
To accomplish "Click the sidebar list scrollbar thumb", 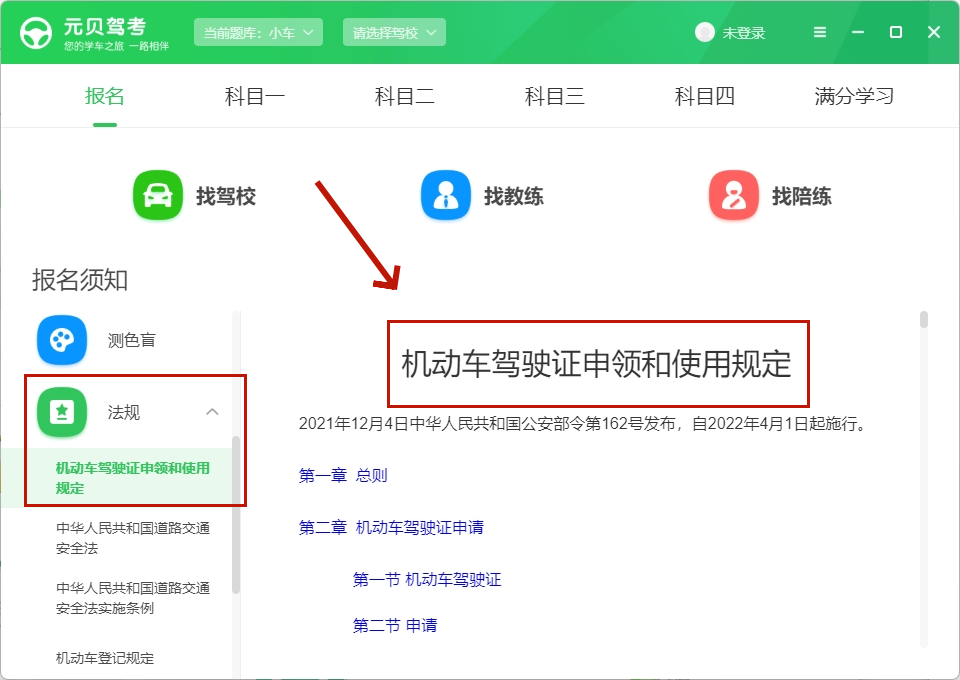I will click(x=236, y=515).
